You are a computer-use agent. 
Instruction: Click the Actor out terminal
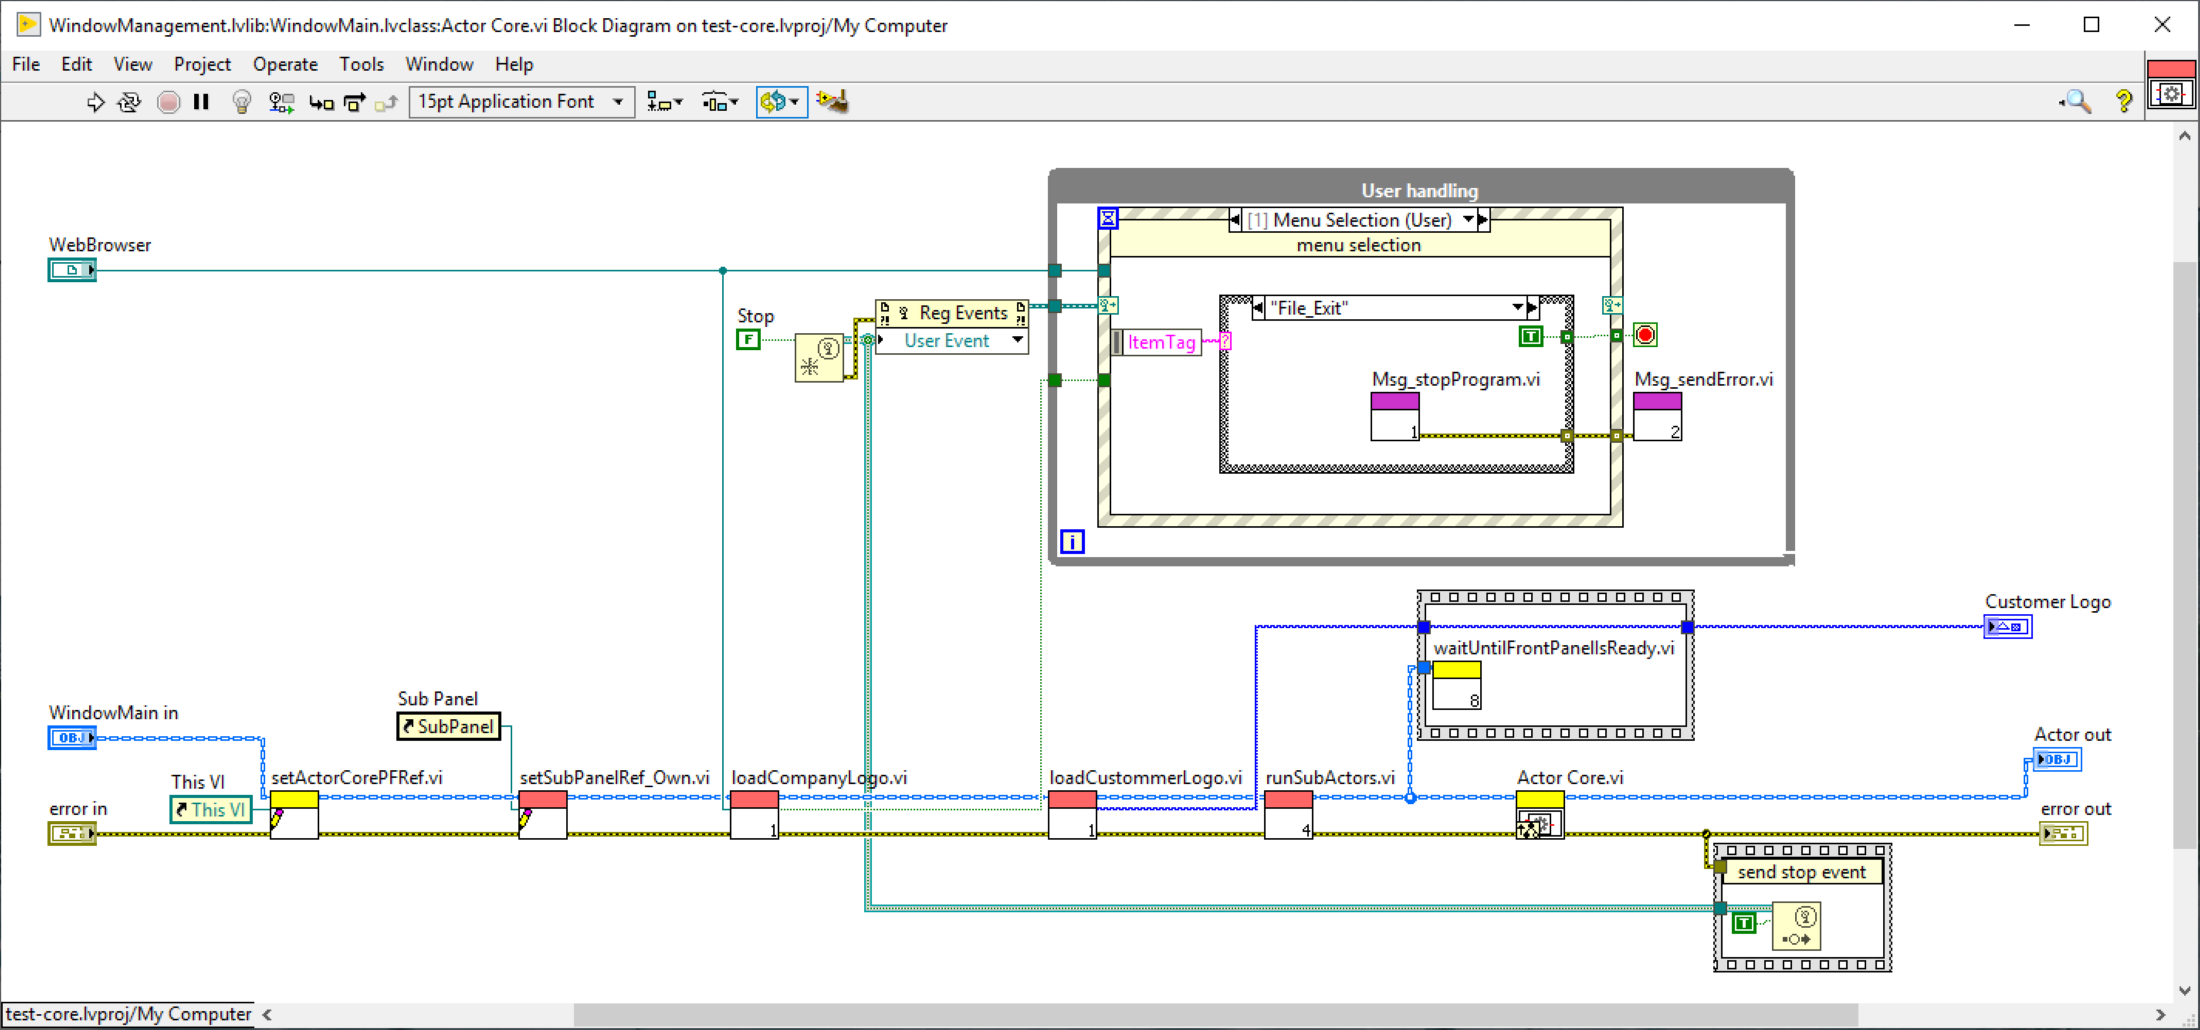2057,760
